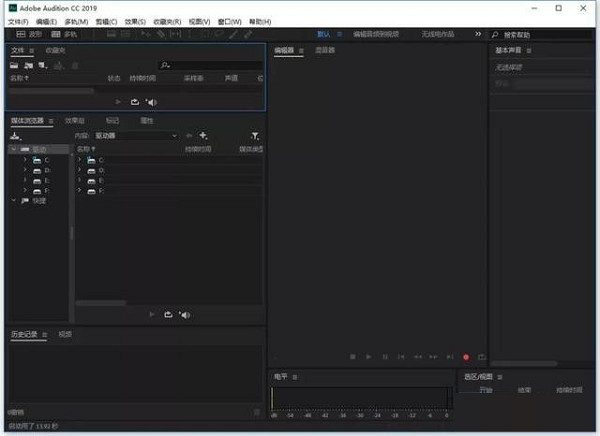Click the Stop button in transport

click(x=353, y=357)
